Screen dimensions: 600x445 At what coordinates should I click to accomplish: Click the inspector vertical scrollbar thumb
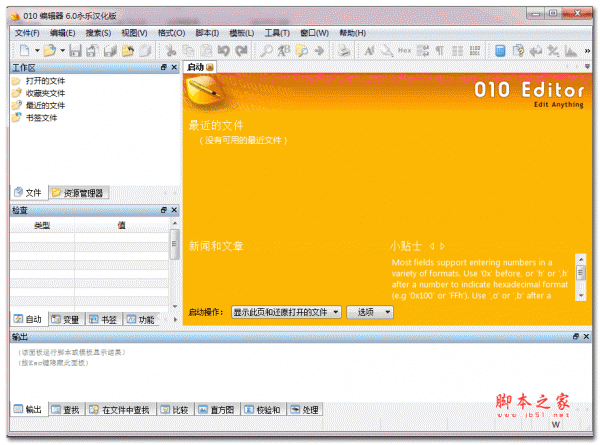pyautogui.click(x=174, y=244)
